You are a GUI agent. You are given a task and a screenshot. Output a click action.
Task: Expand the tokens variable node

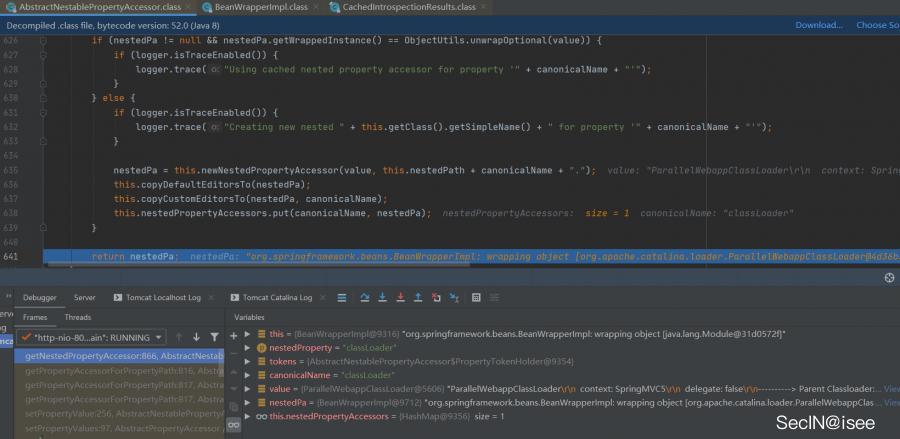coord(247,362)
